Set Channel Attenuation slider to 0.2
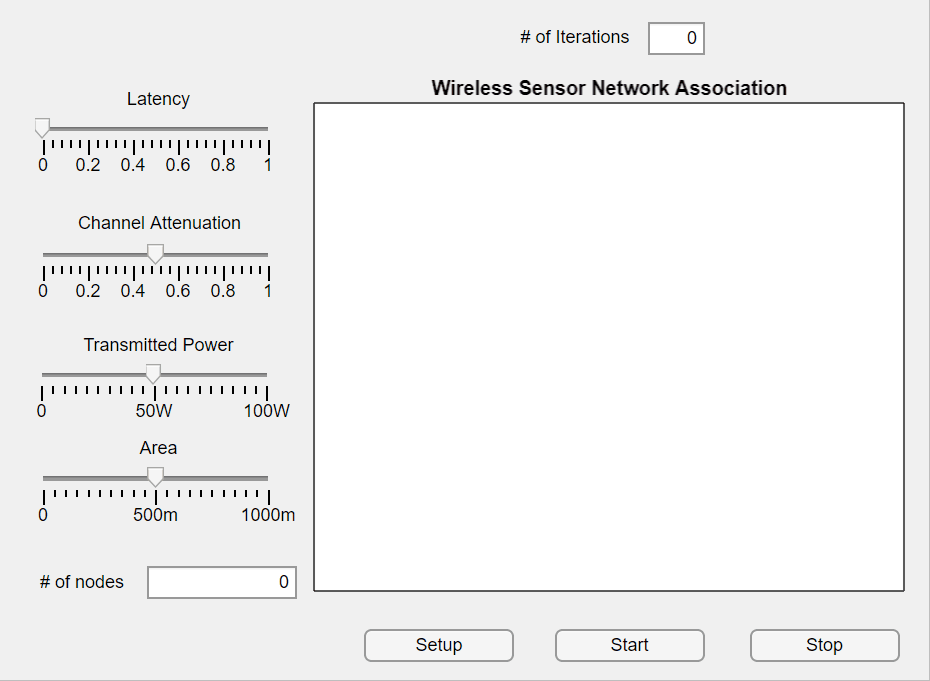 88,254
